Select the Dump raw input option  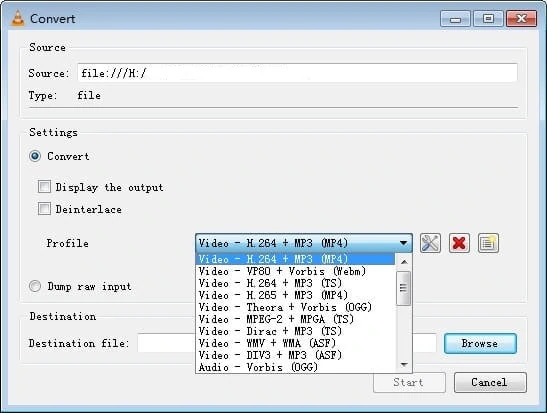pyautogui.click(x=35, y=286)
